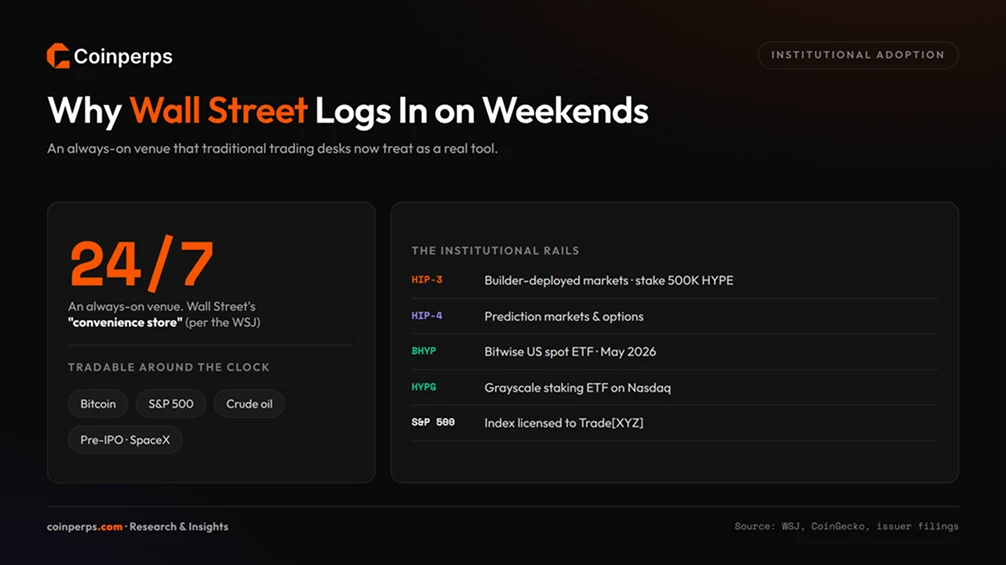This screenshot has width=1006, height=565.
Task: Click the Research & Insights footer text
Action: click(x=179, y=527)
